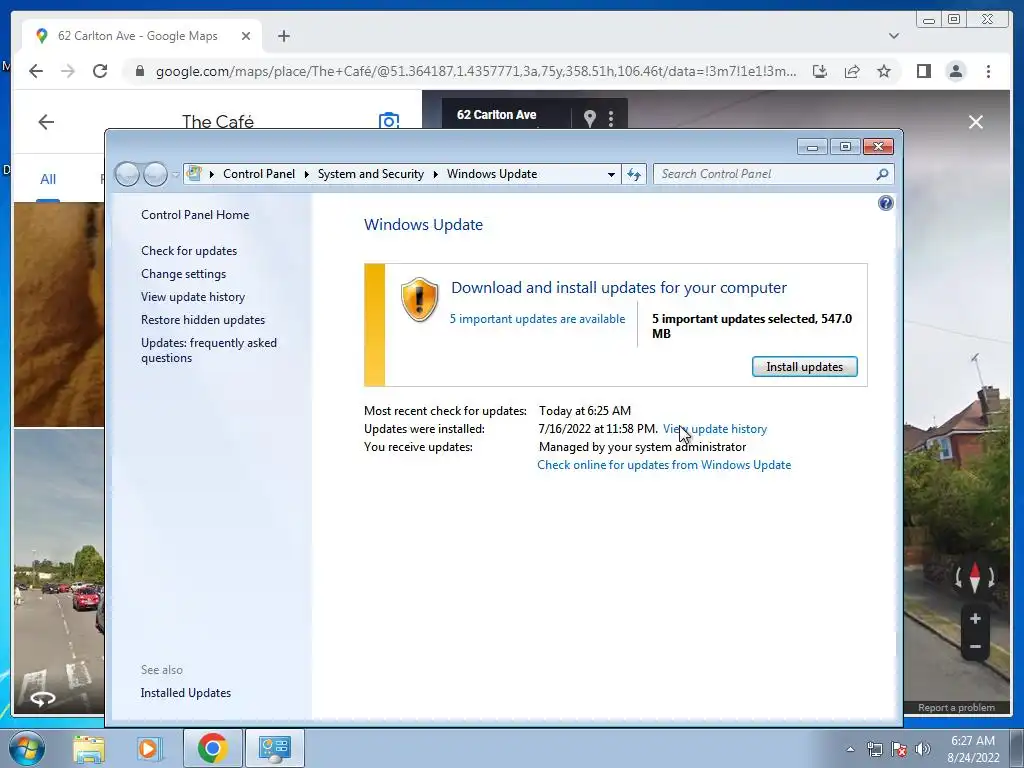Viewport: 1024px width, 768px height.
Task: Open the Action Center flag icon
Action: coord(899,749)
